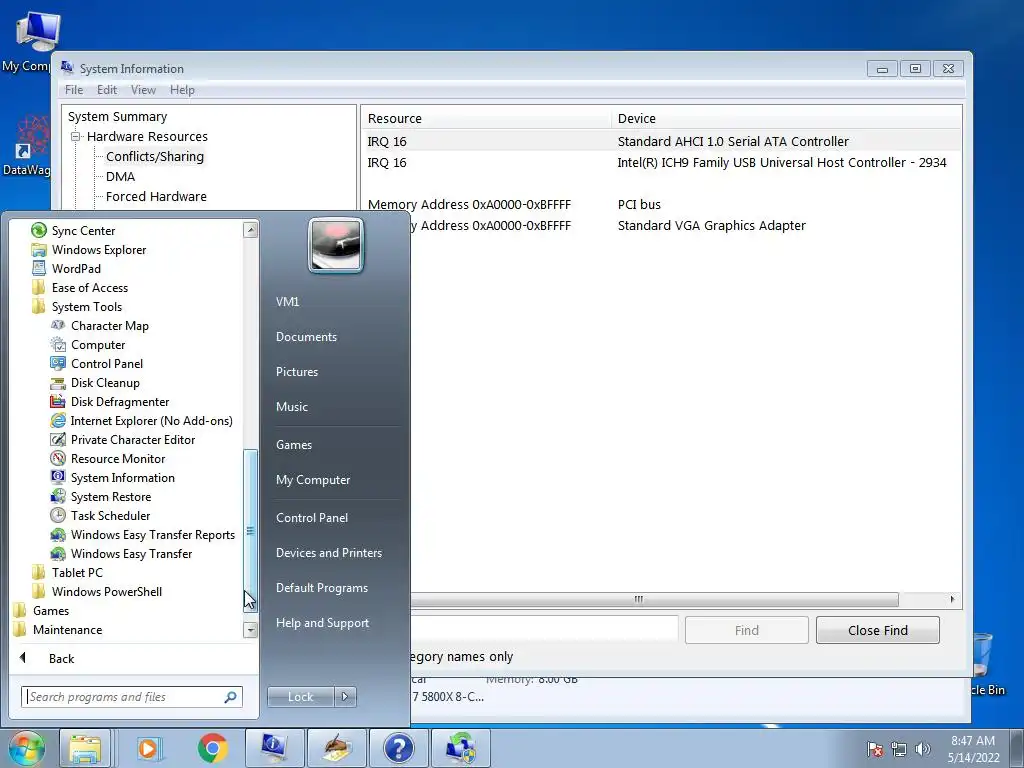Image resolution: width=1024 pixels, height=768 pixels.
Task: Open System Restore
Action: 101,496
